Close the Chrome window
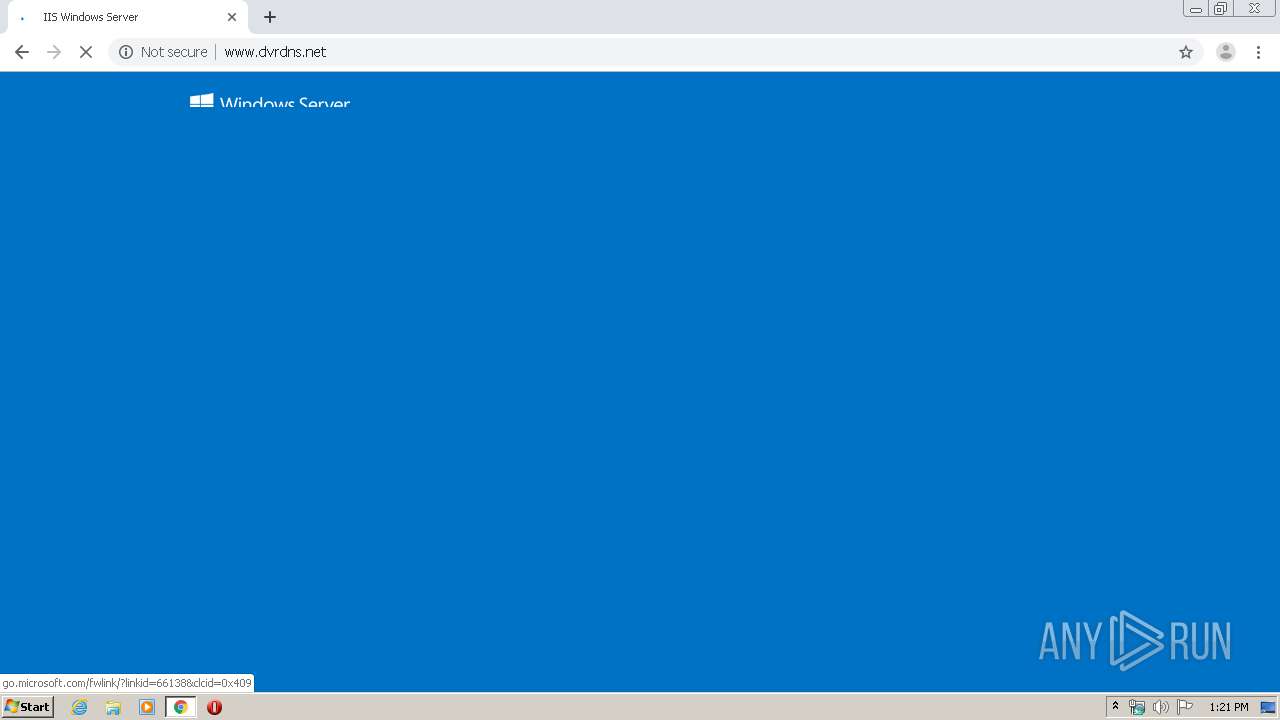Screen dimensions: 1280x720 1254,9
